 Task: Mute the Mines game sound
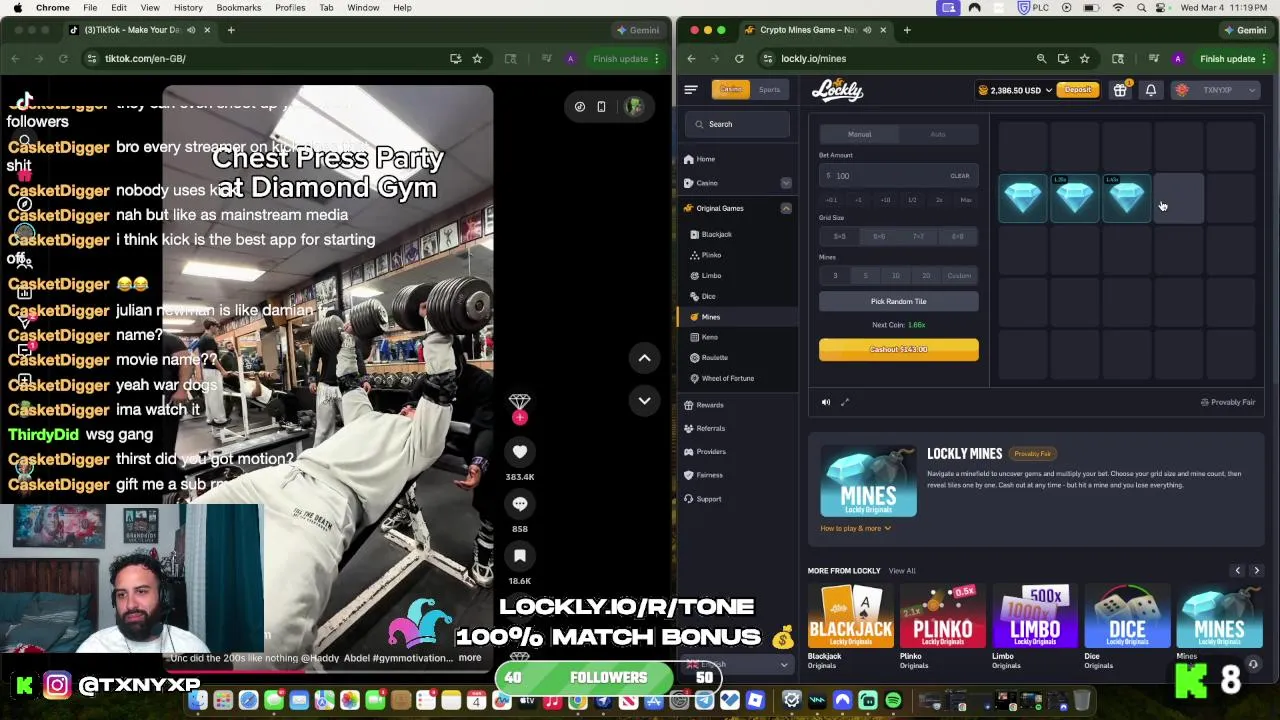(x=826, y=402)
